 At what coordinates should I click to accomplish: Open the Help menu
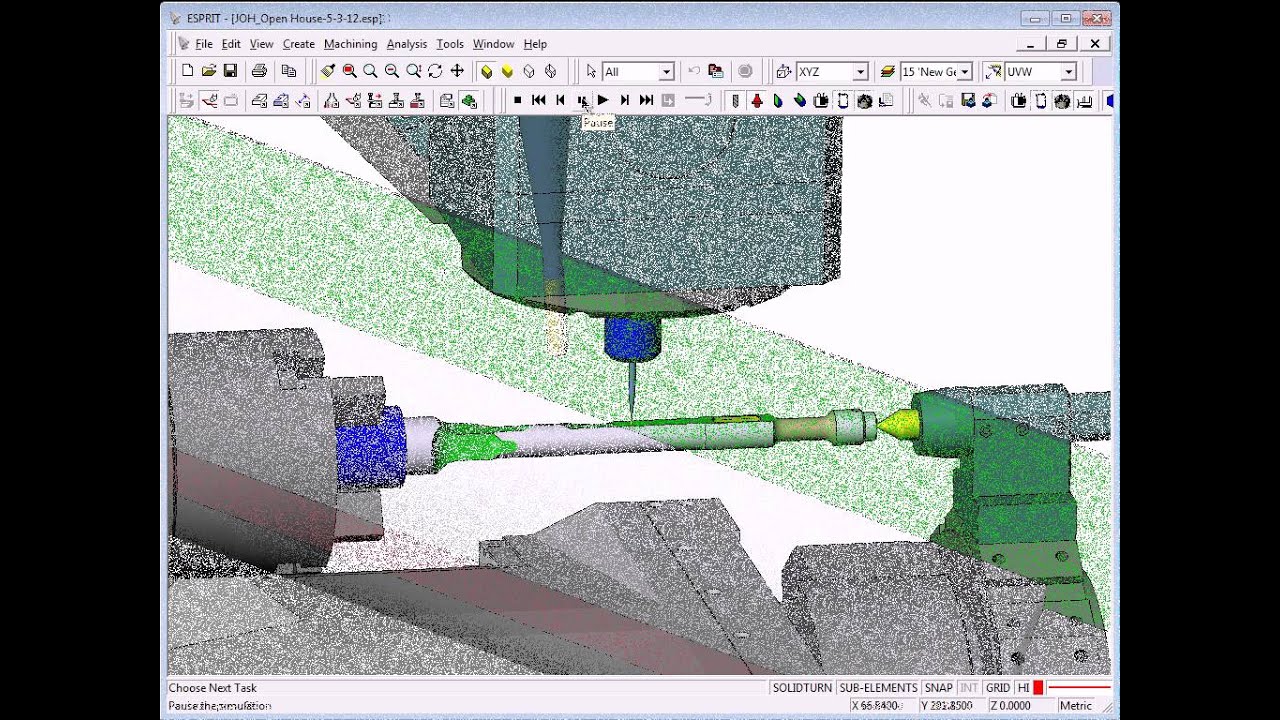click(x=535, y=44)
